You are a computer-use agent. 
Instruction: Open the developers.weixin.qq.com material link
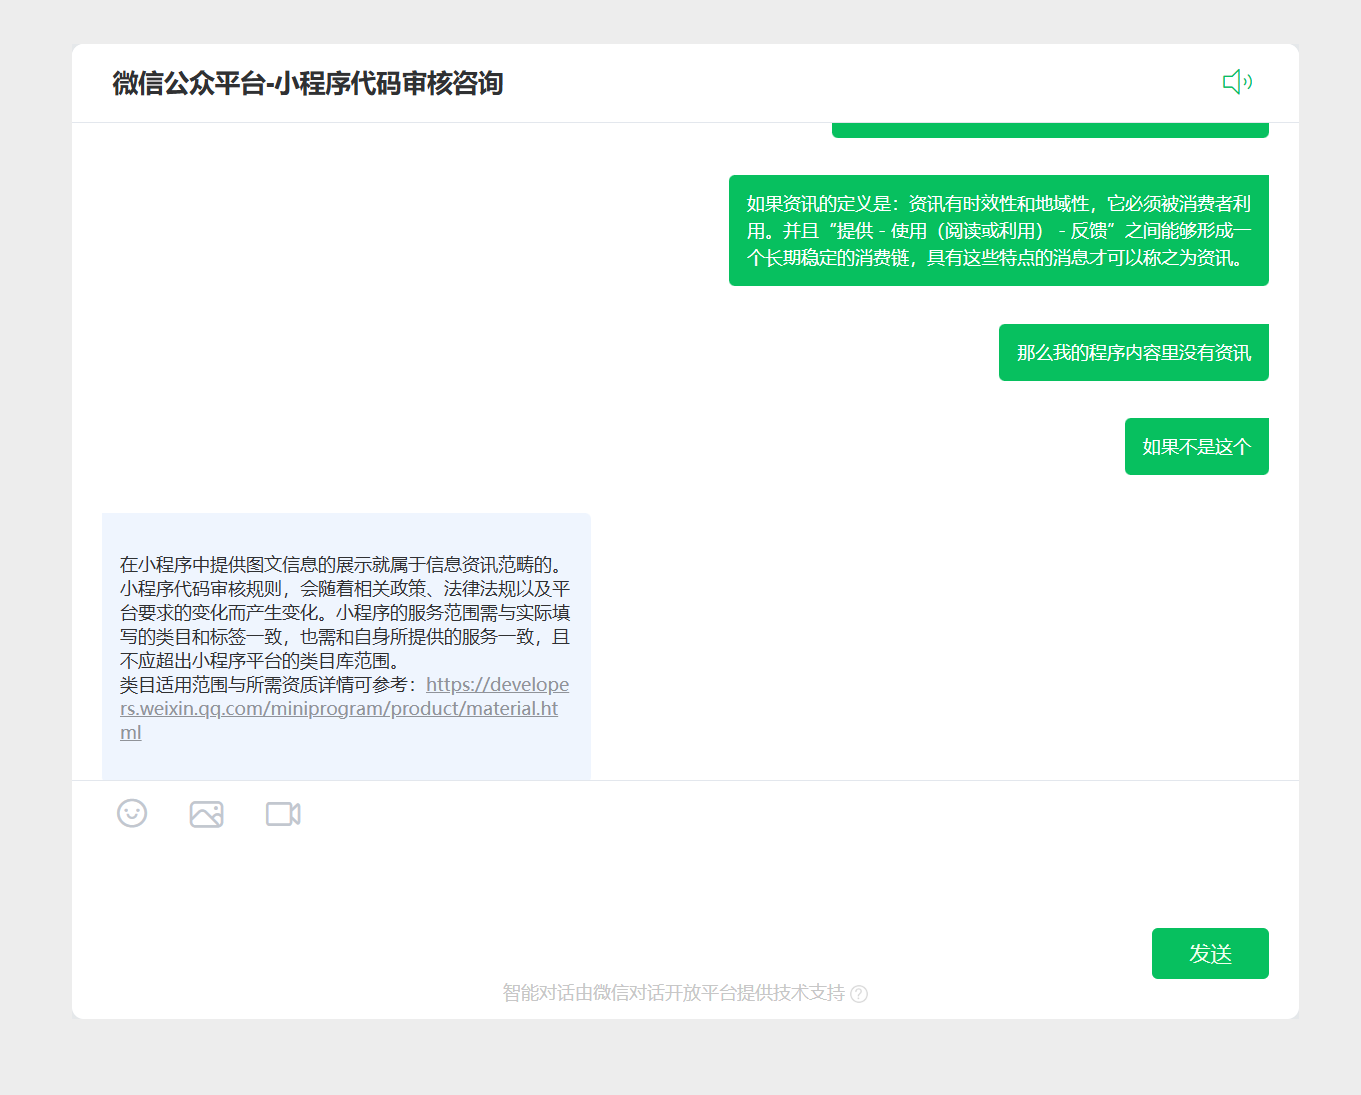tap(344, 708)
